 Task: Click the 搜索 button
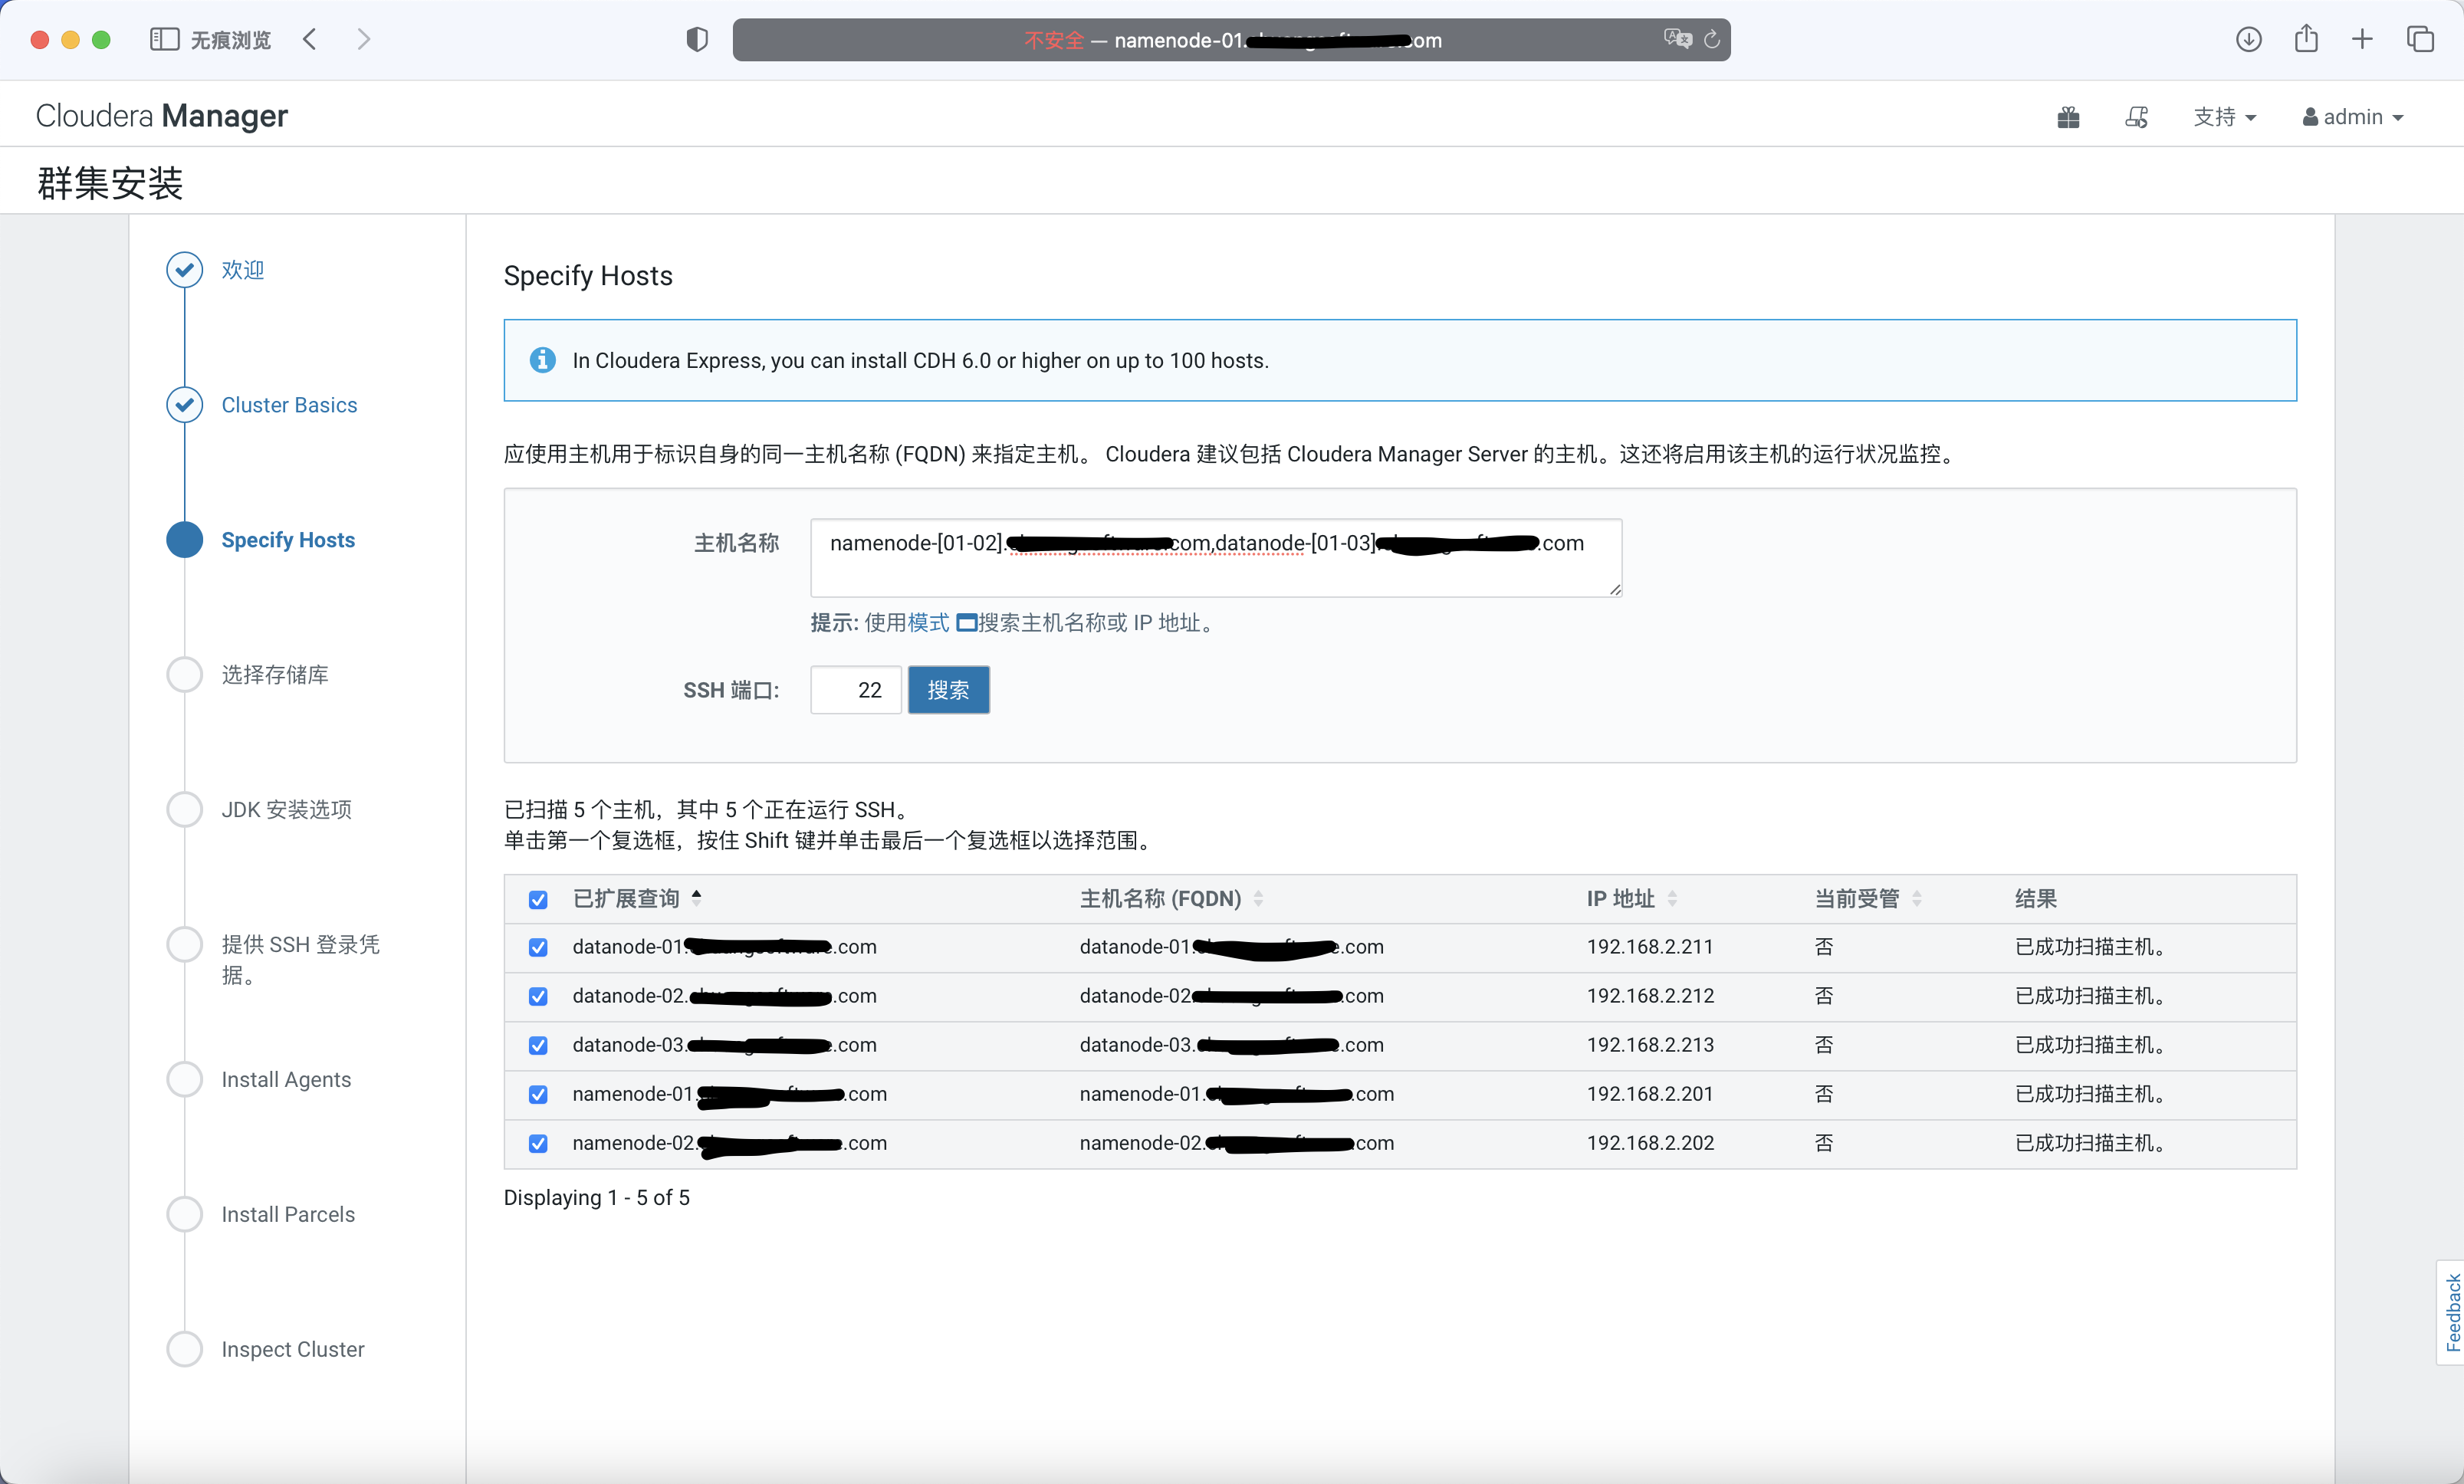[x=948, y=690]
